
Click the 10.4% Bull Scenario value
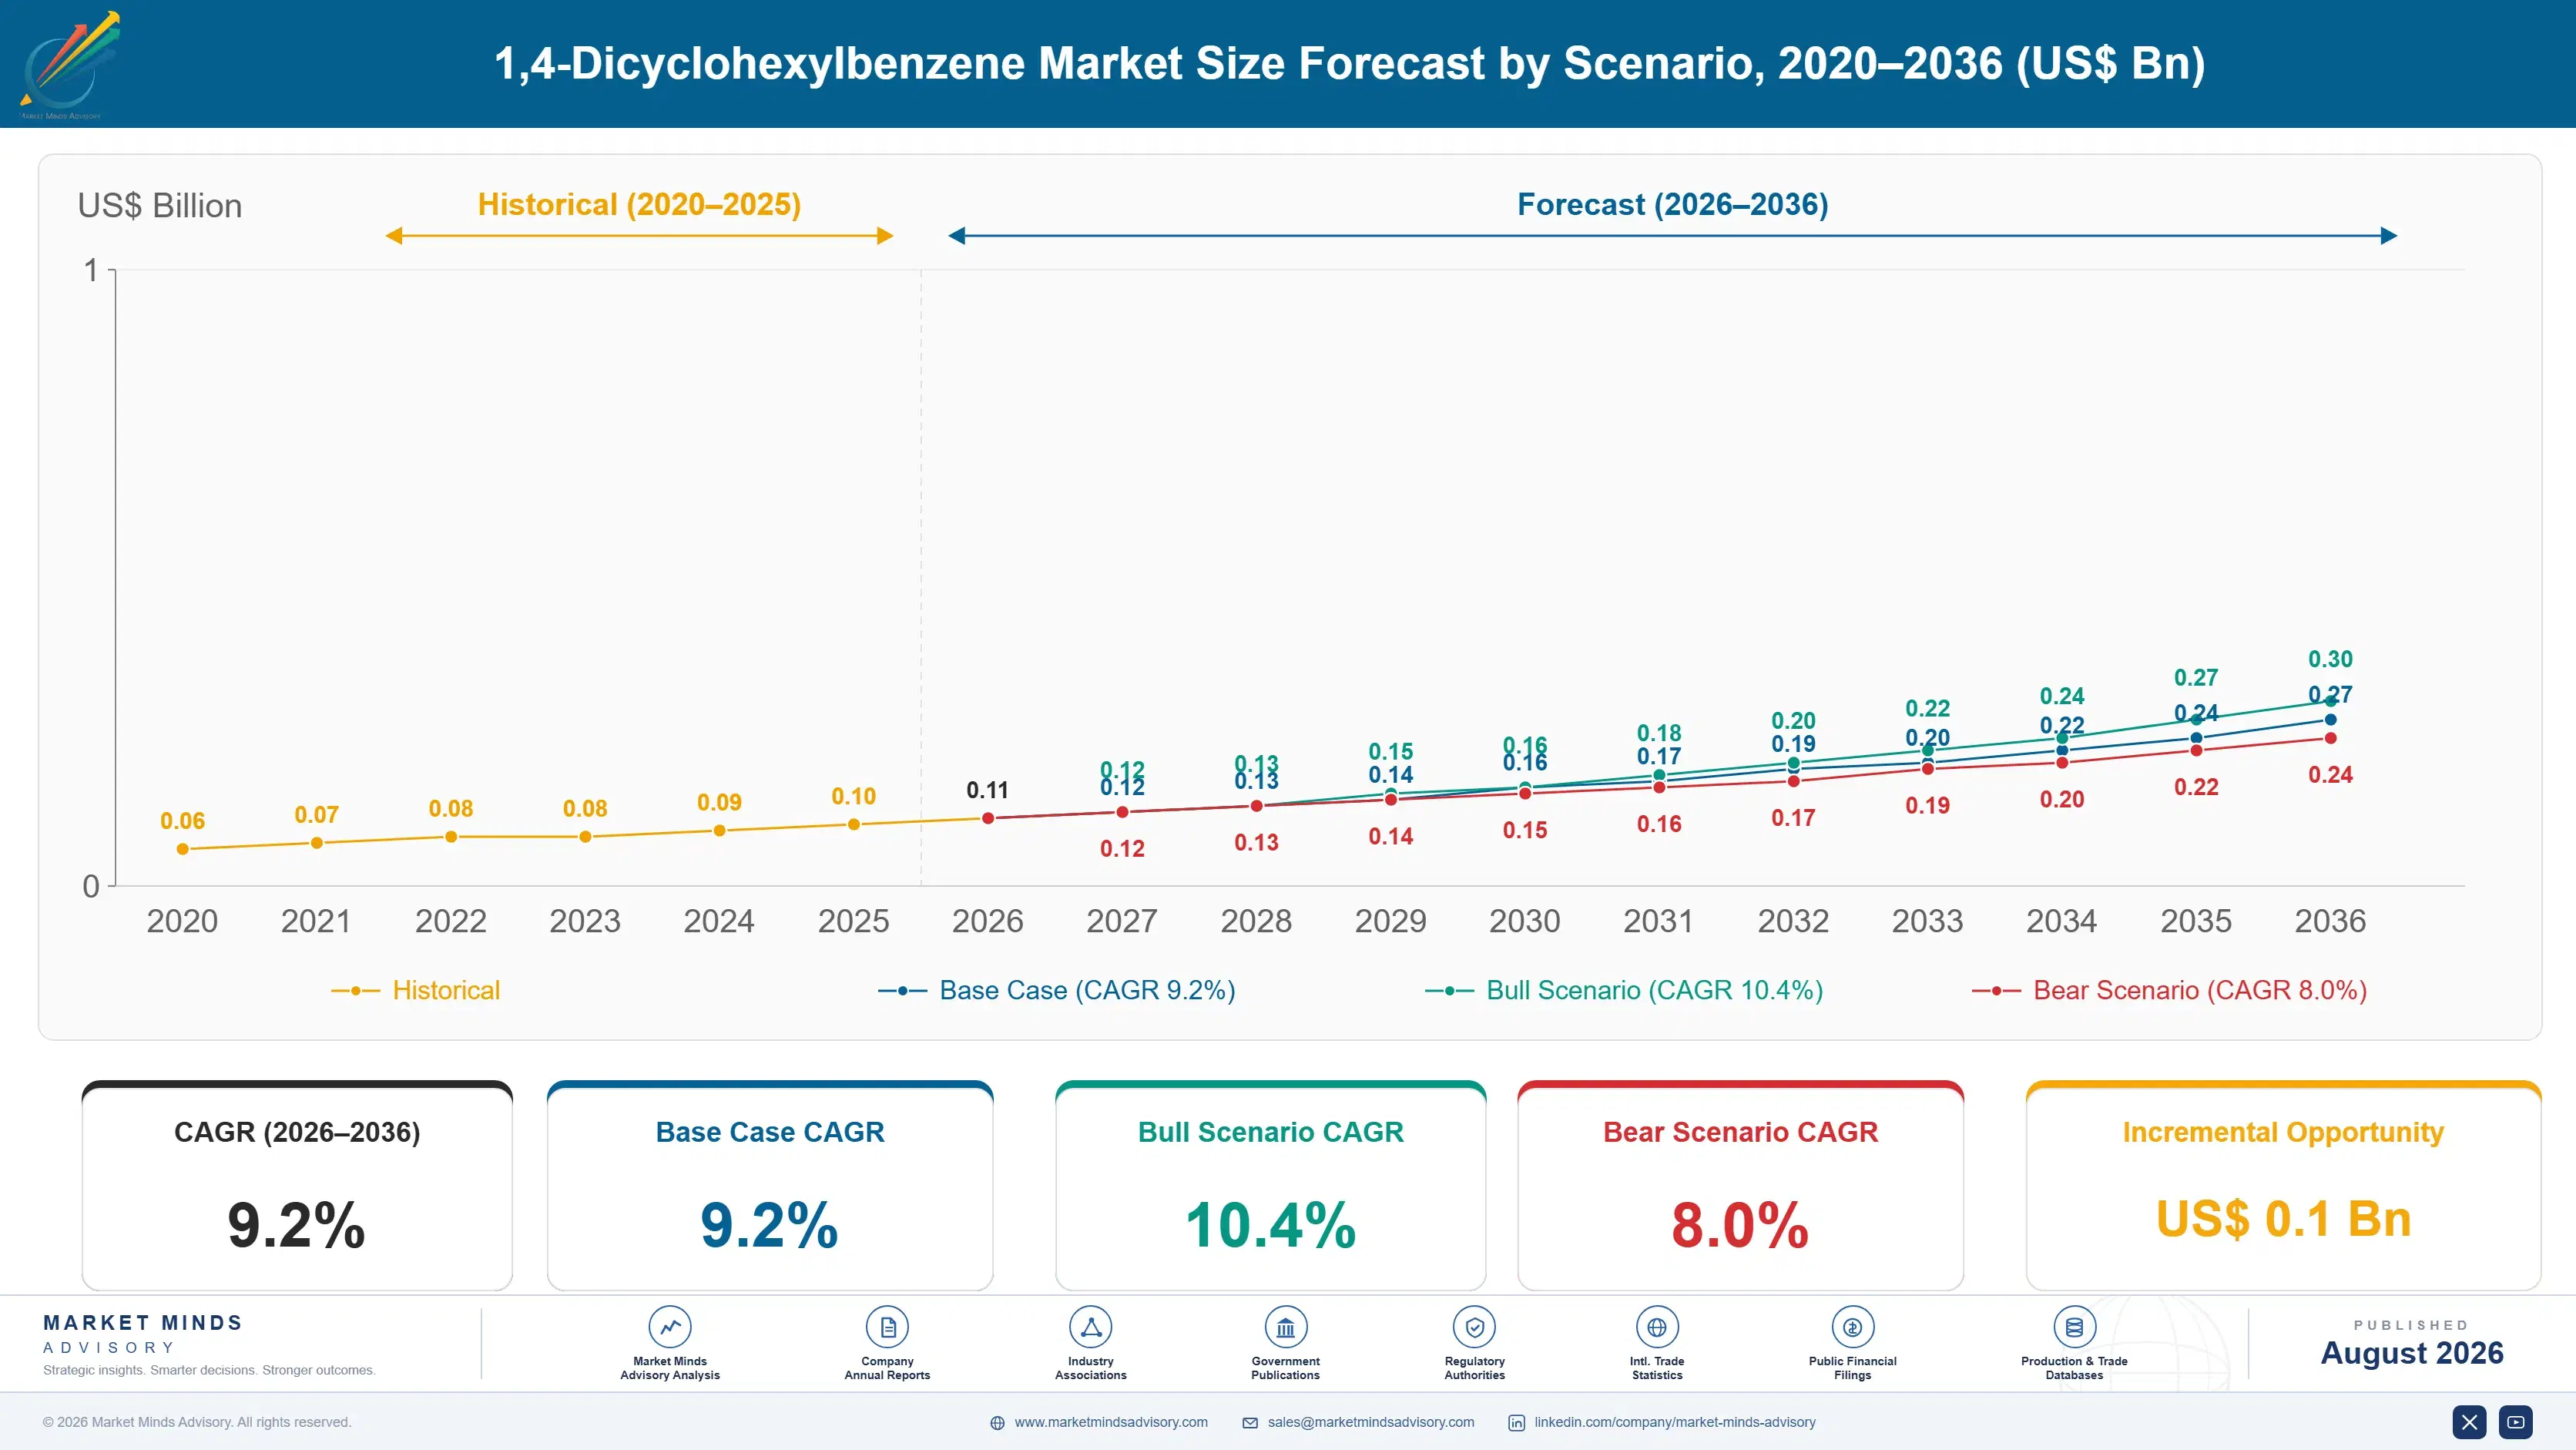(x=1270, y=1225)
